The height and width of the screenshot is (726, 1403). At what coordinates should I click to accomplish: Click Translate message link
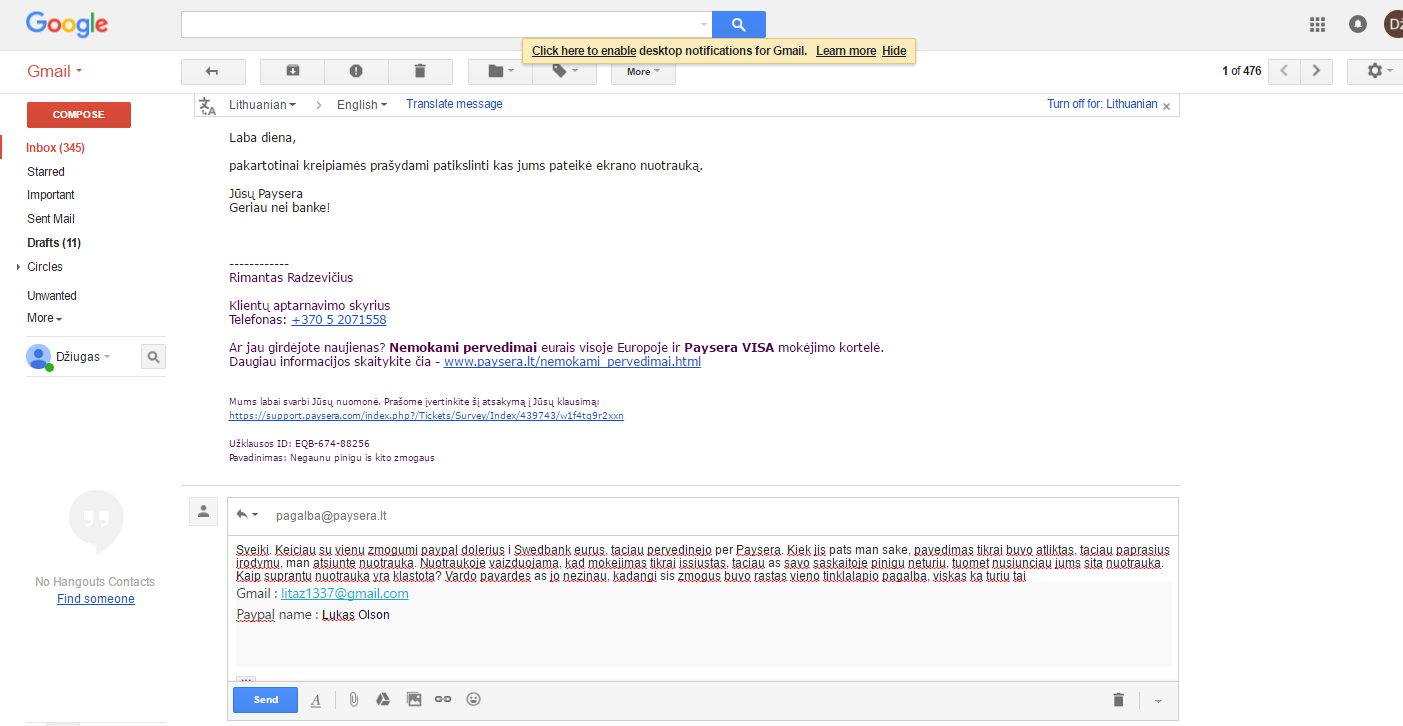pyautogui.click(x=454, y=104)
